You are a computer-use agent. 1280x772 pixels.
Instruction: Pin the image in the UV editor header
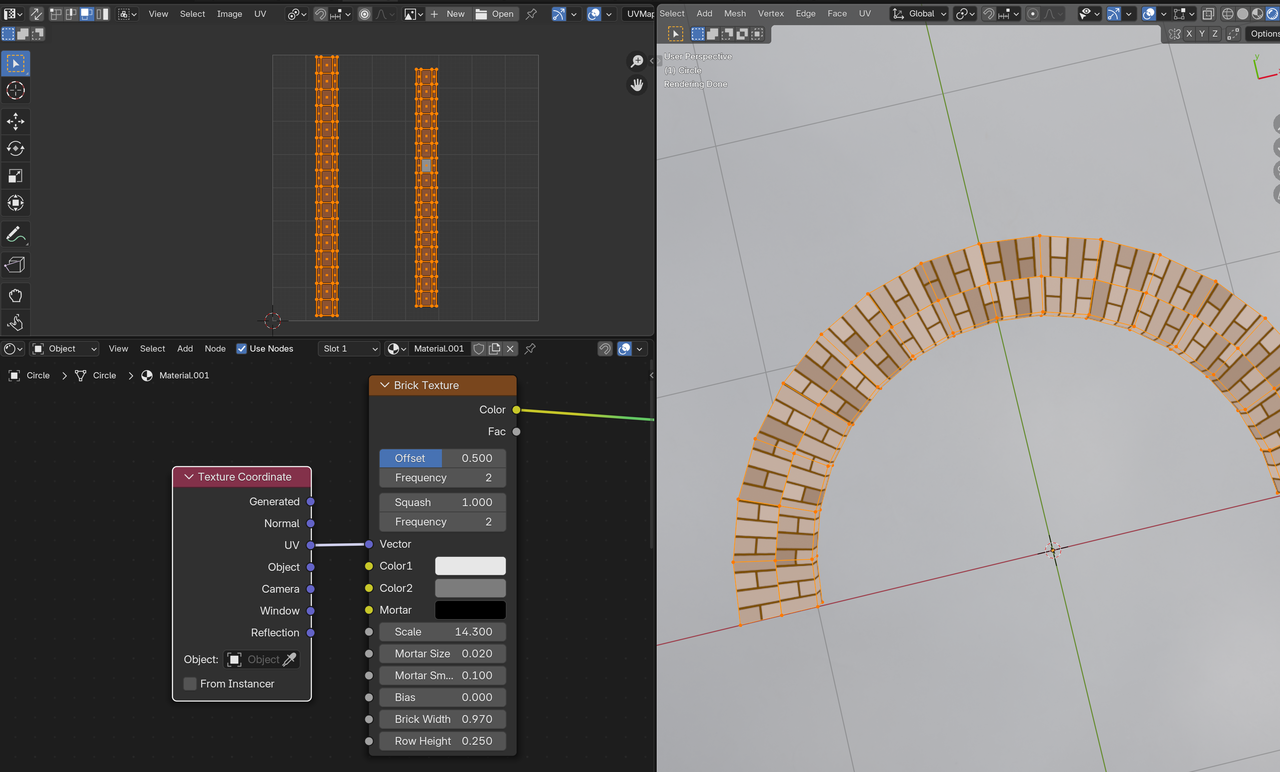click(531, 14)
